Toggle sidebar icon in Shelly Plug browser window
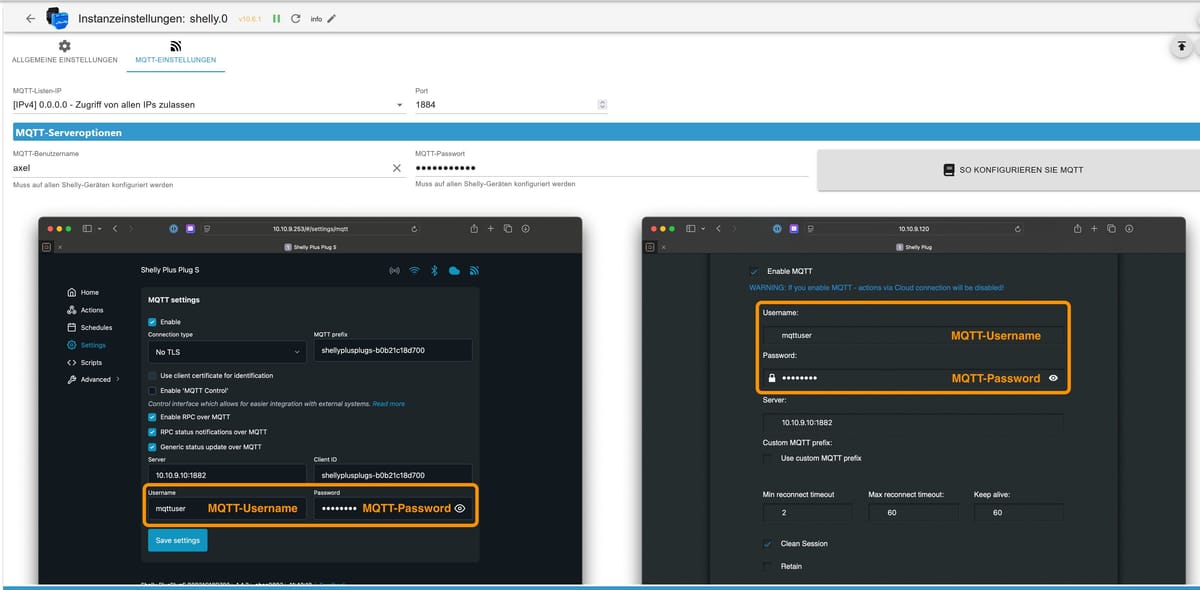This screenshot has height=590, width=1200. point(691,228)
